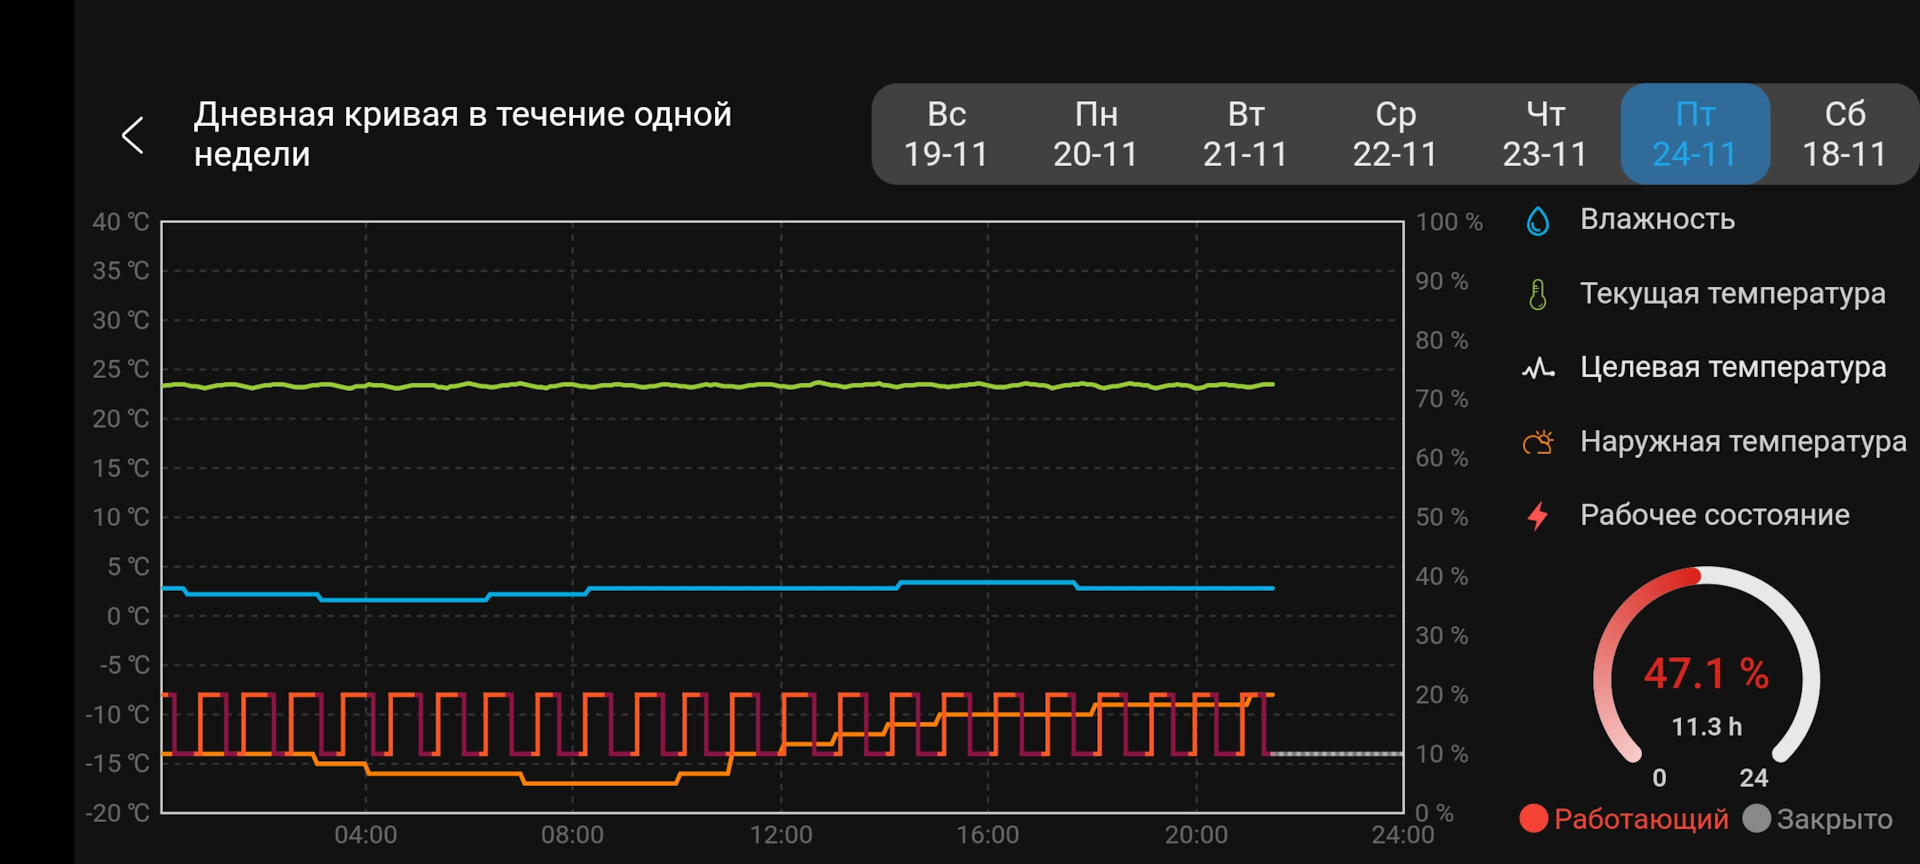The image size is (1920, 864).
Task: Select the highlighted Пт 24-11 tab
Action: point(1695,134)
